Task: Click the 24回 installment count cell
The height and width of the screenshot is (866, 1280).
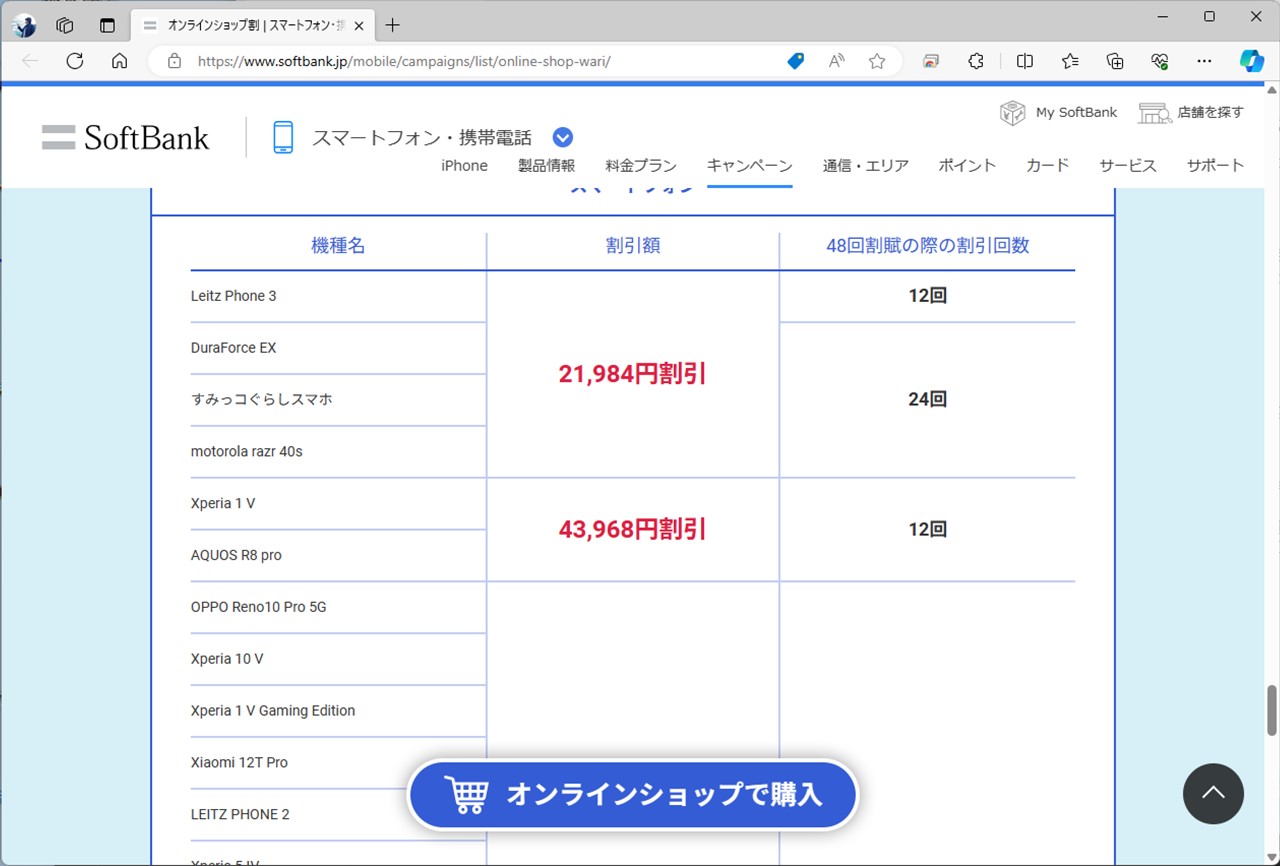Action: pyautogui.click(x=928, y=400)
